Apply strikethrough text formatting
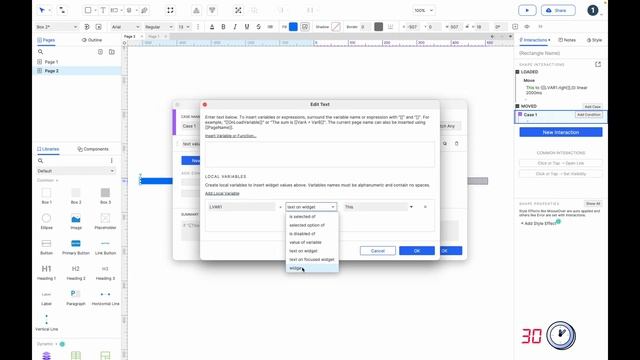 pos(258,27)
